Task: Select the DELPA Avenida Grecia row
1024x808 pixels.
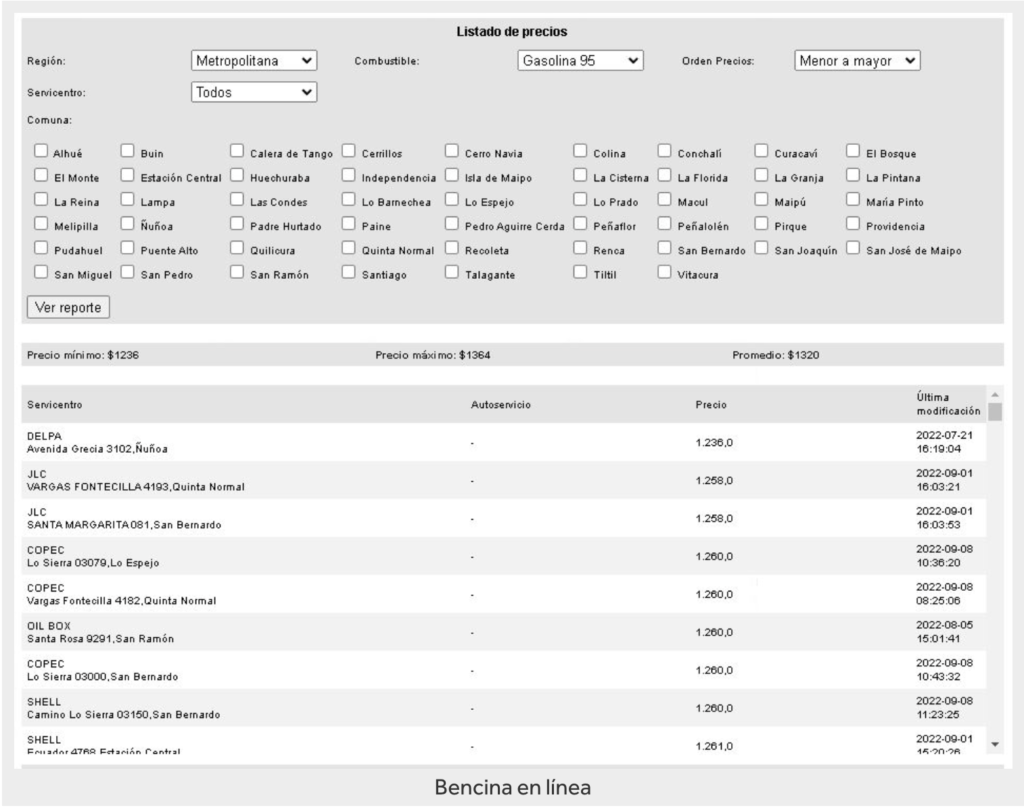Action: pos(504,442)
